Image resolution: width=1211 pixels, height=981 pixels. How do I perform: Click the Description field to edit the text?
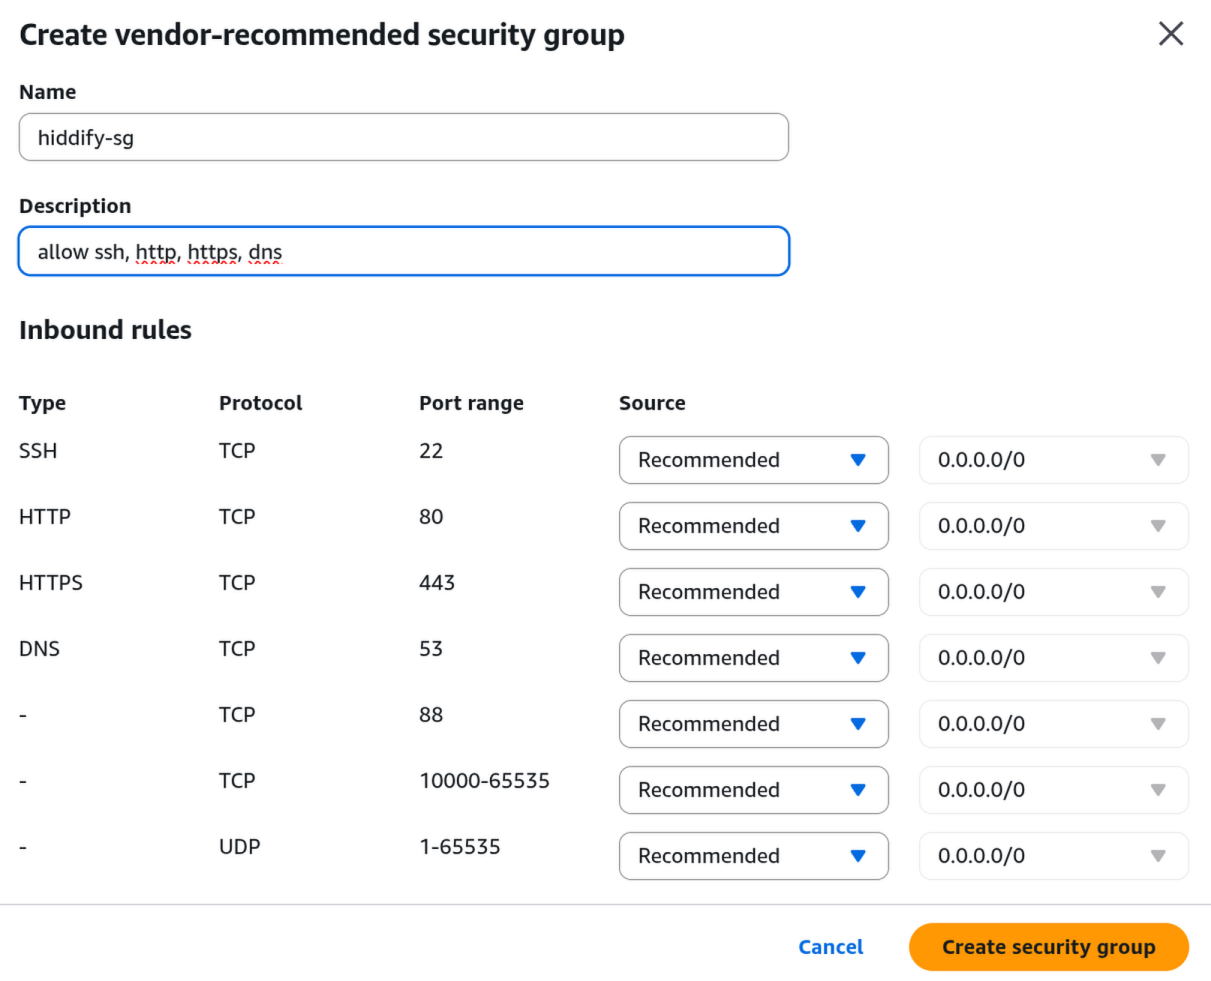point(403,251)
